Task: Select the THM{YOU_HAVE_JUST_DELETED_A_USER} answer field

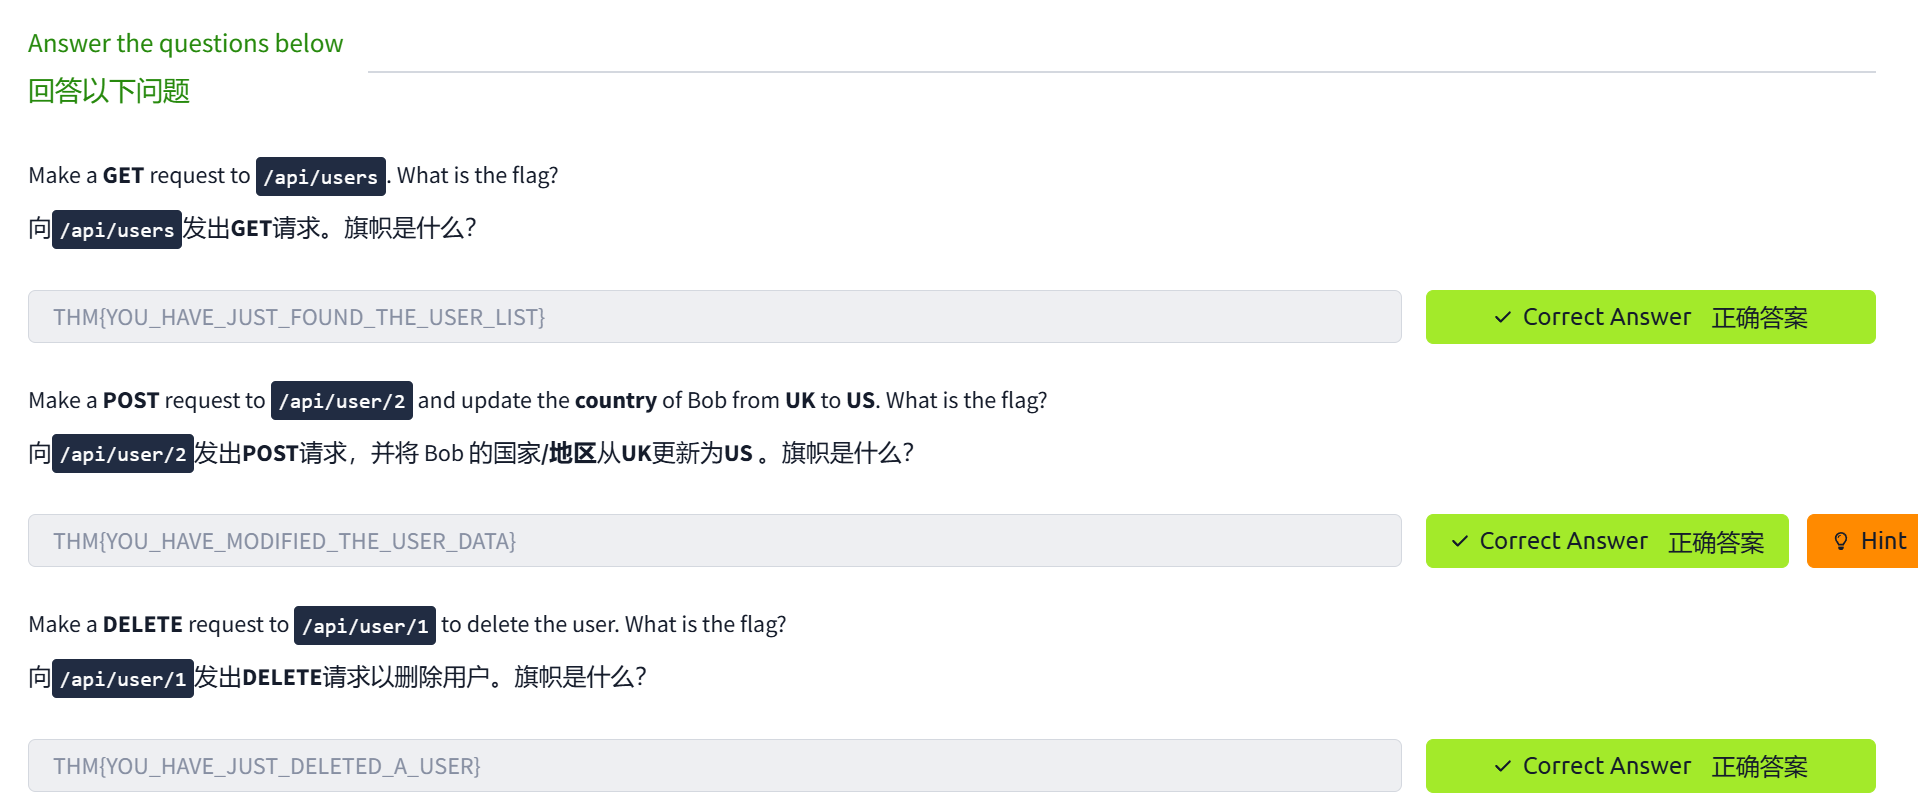Action: pos(714,766)
